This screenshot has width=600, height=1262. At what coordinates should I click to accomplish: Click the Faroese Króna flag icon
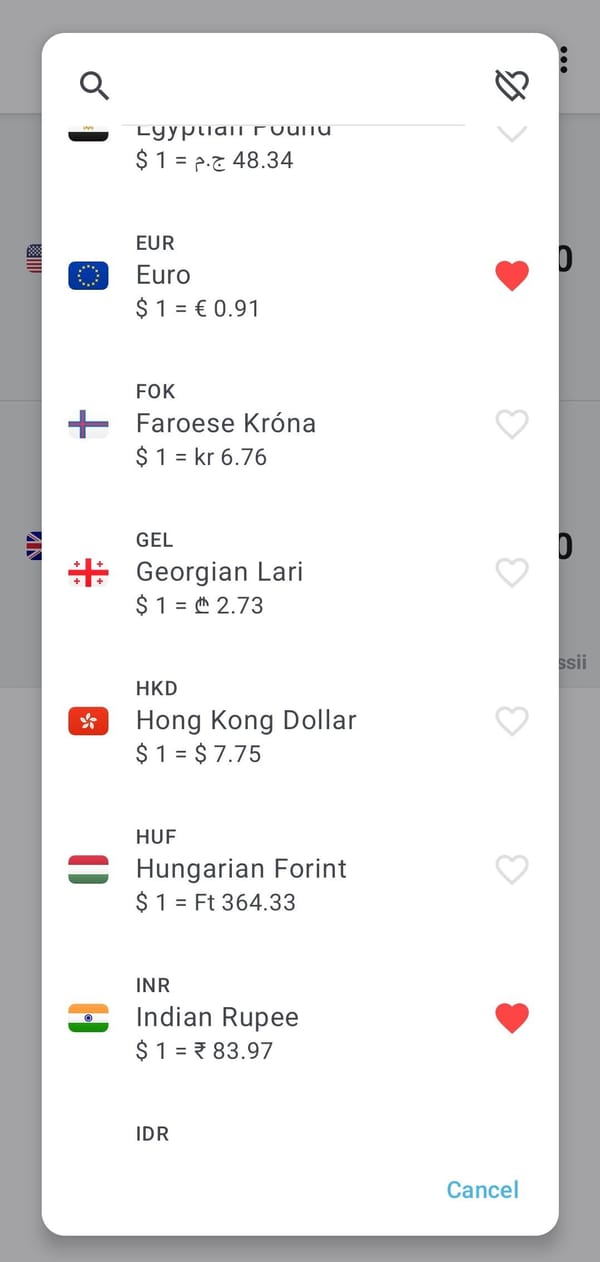(x=87, y=423)
